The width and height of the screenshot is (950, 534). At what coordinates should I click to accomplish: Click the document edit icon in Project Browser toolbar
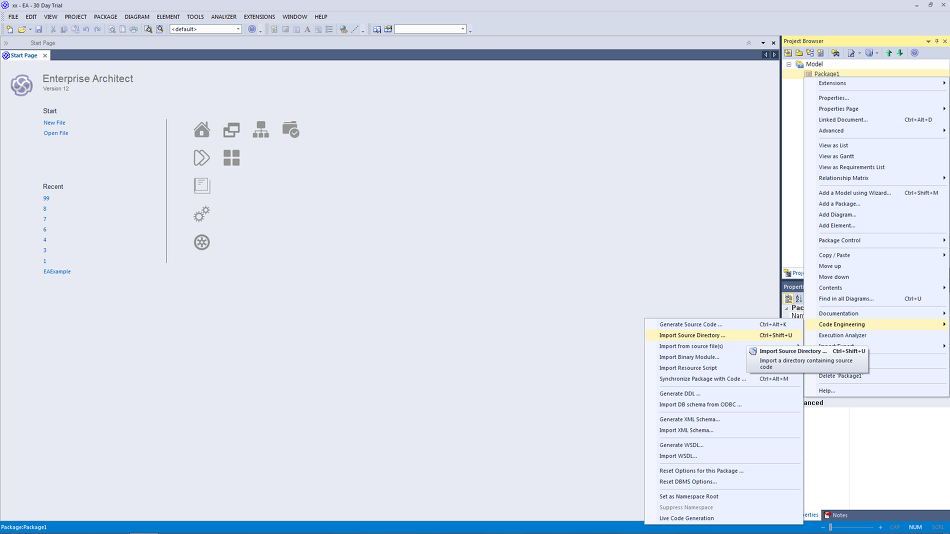coord(851,53)
